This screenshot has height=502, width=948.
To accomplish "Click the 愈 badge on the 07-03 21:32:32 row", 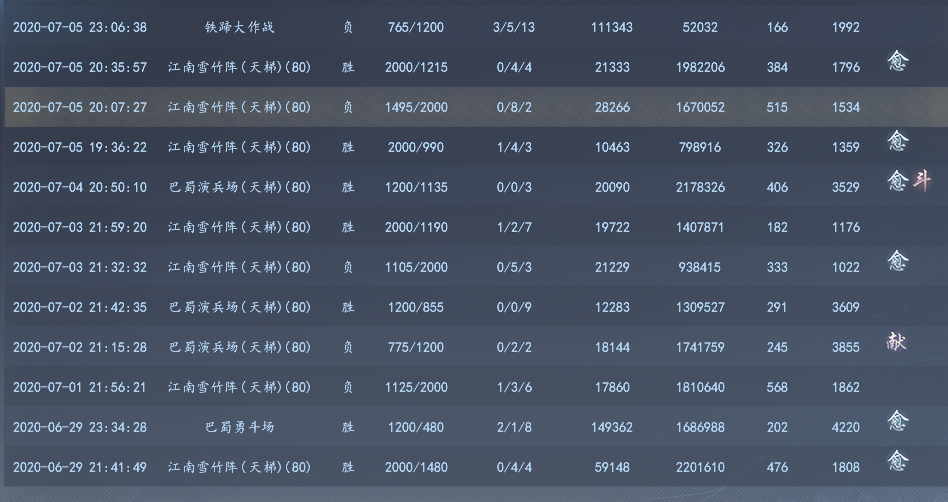I will pos(898,260).
